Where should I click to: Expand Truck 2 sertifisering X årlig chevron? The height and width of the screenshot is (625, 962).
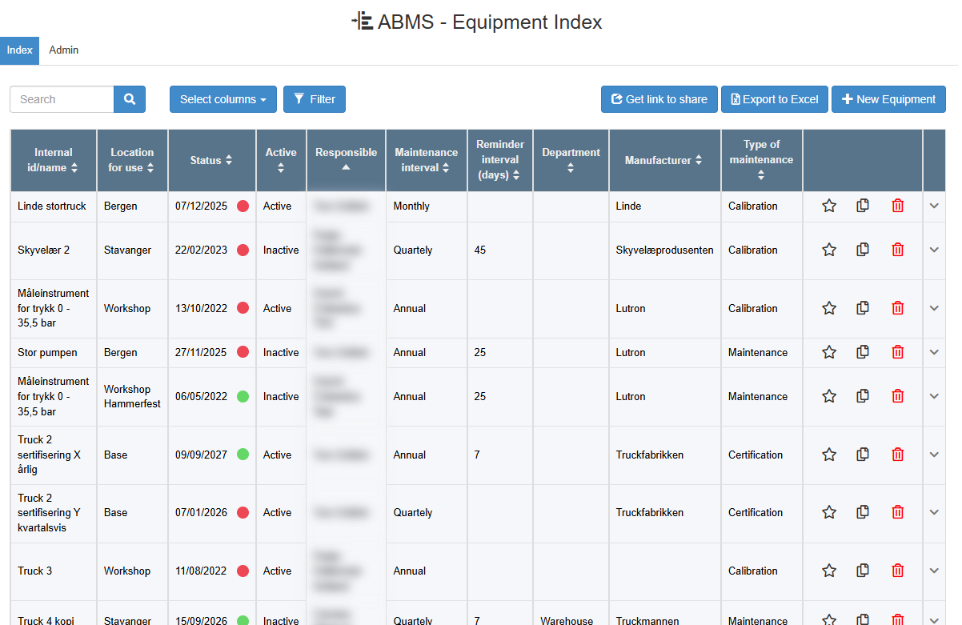[x=934, y=454]
